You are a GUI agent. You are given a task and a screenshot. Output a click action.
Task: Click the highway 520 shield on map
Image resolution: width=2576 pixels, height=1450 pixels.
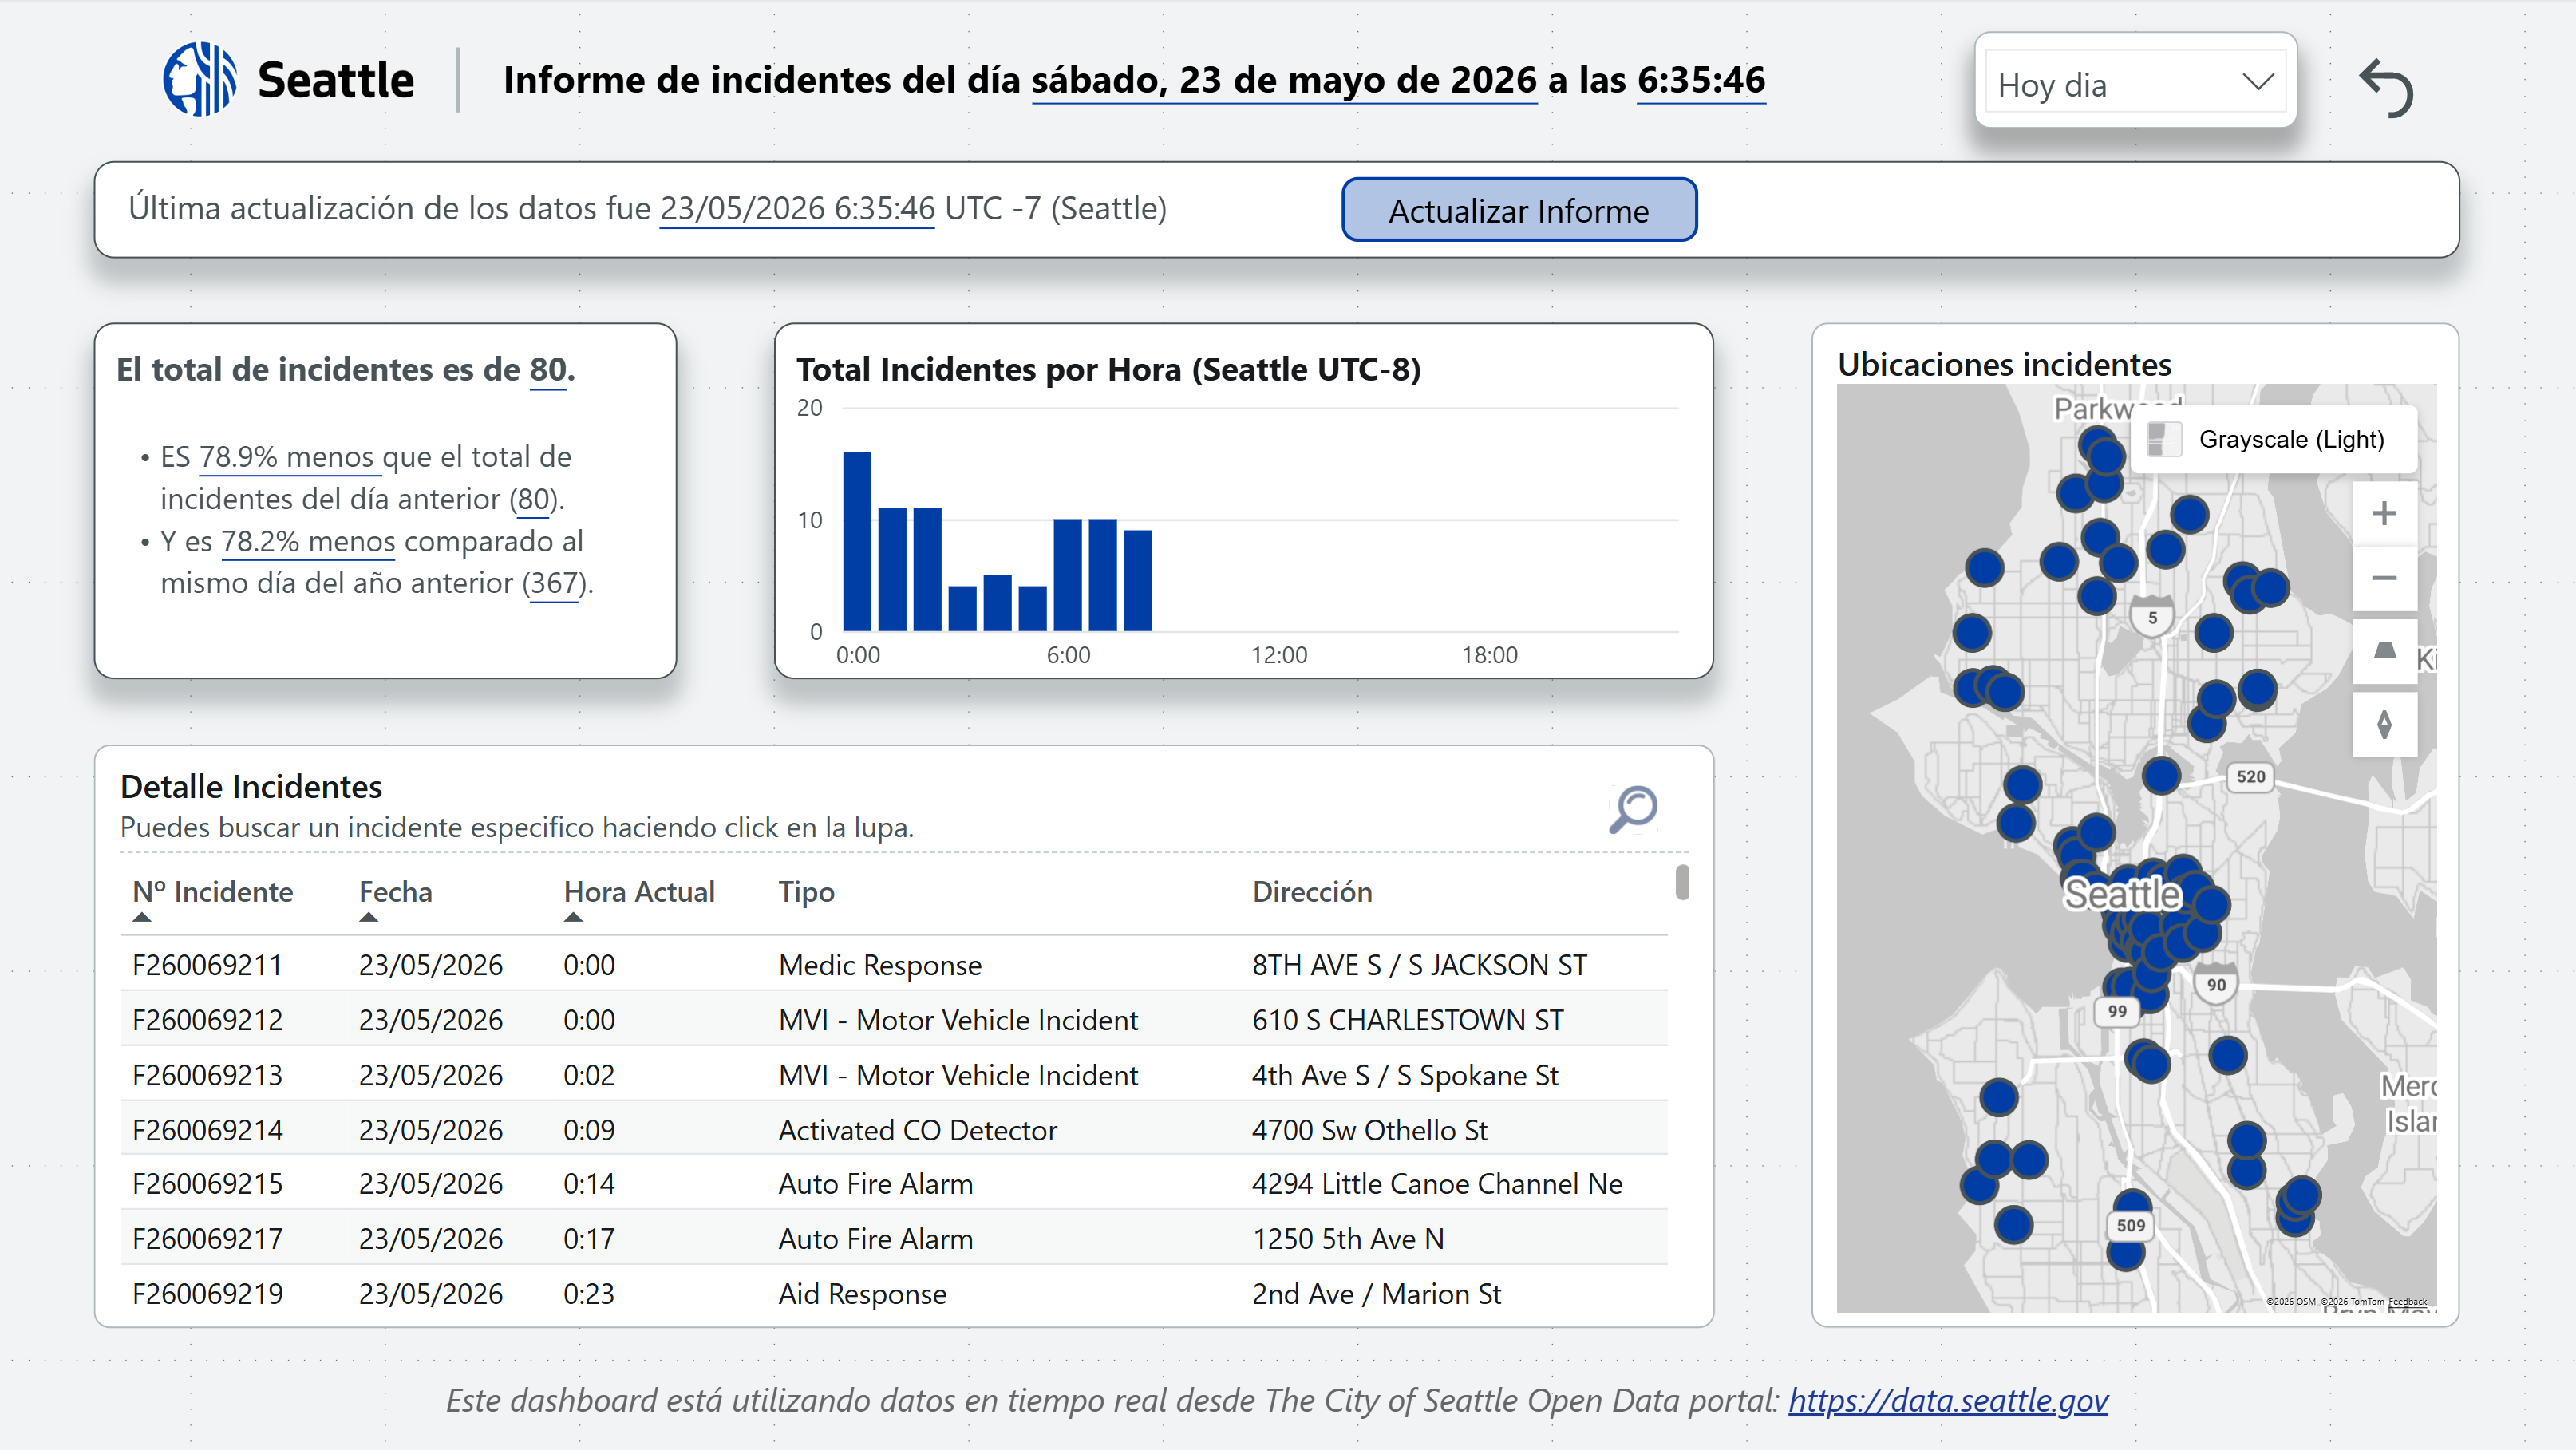point(2250,777)
